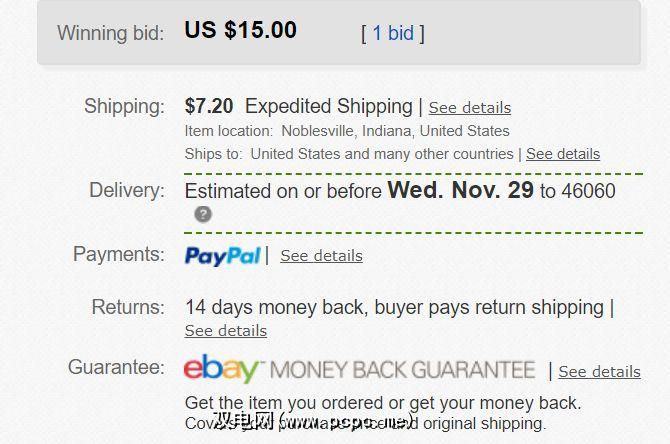Click the Payments label
Viewport: 670px width, 444px height.
(119, 254)
